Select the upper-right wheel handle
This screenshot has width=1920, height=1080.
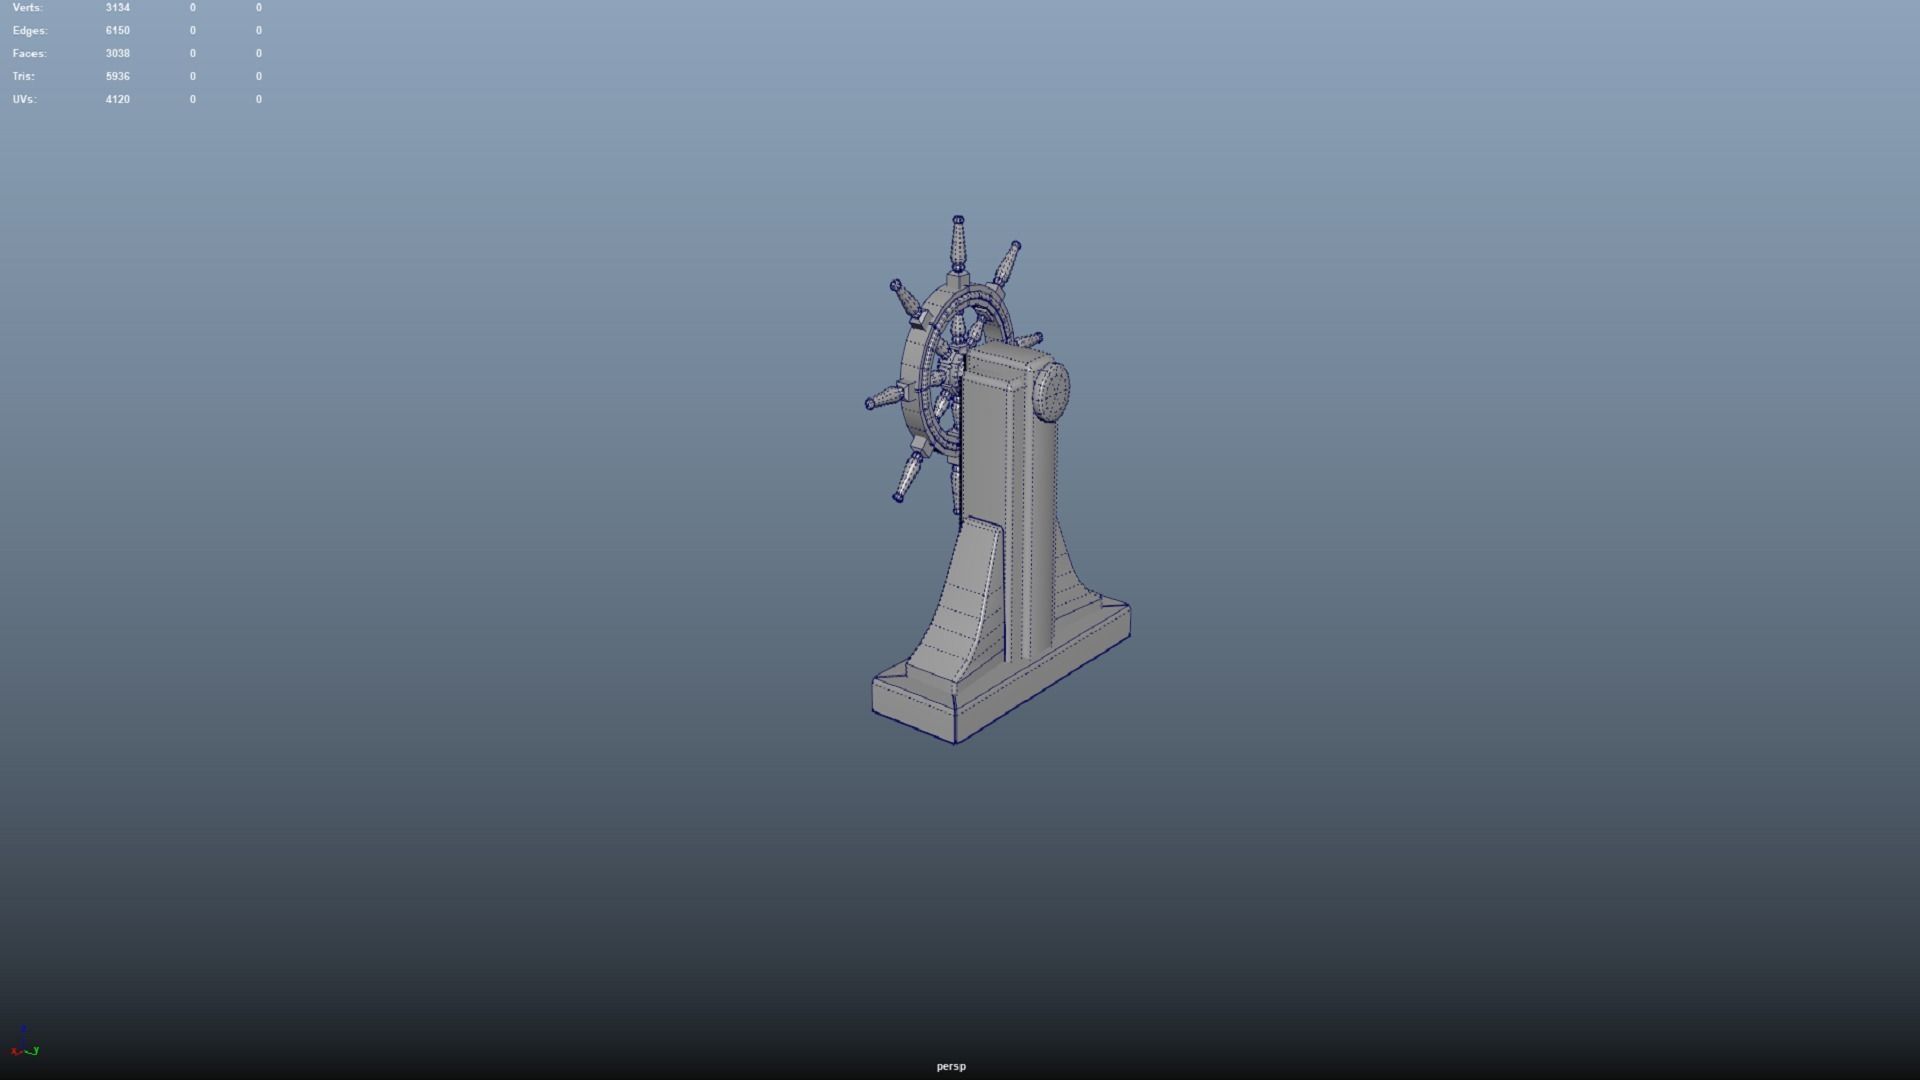(x=1006, y=263)
